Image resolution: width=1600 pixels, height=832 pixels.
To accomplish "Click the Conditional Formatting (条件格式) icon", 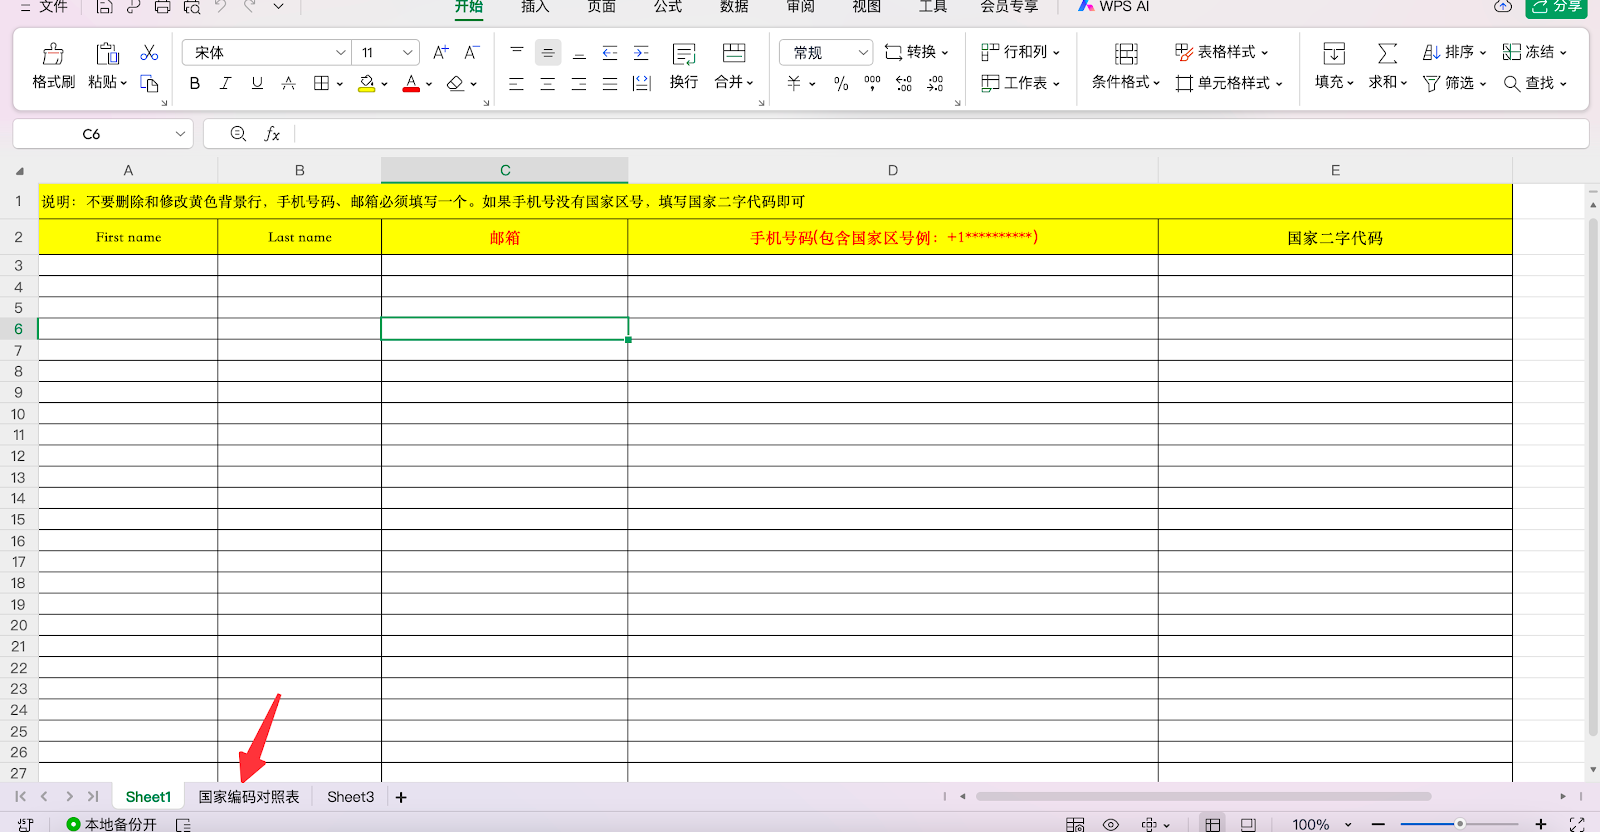I will (x=1126, y=54).
